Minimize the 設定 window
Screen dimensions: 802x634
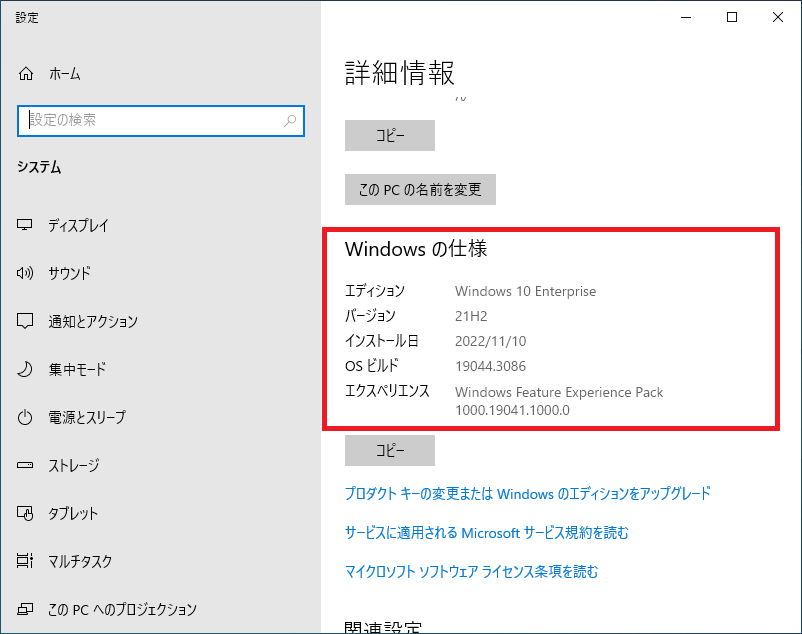coord(686,17)
